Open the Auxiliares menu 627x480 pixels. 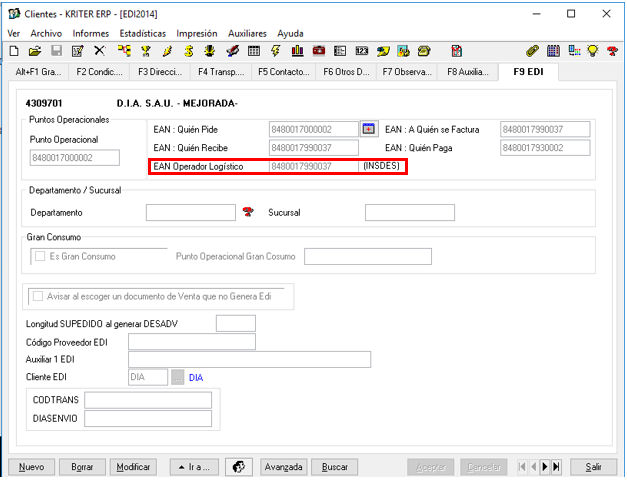point(247,34)
